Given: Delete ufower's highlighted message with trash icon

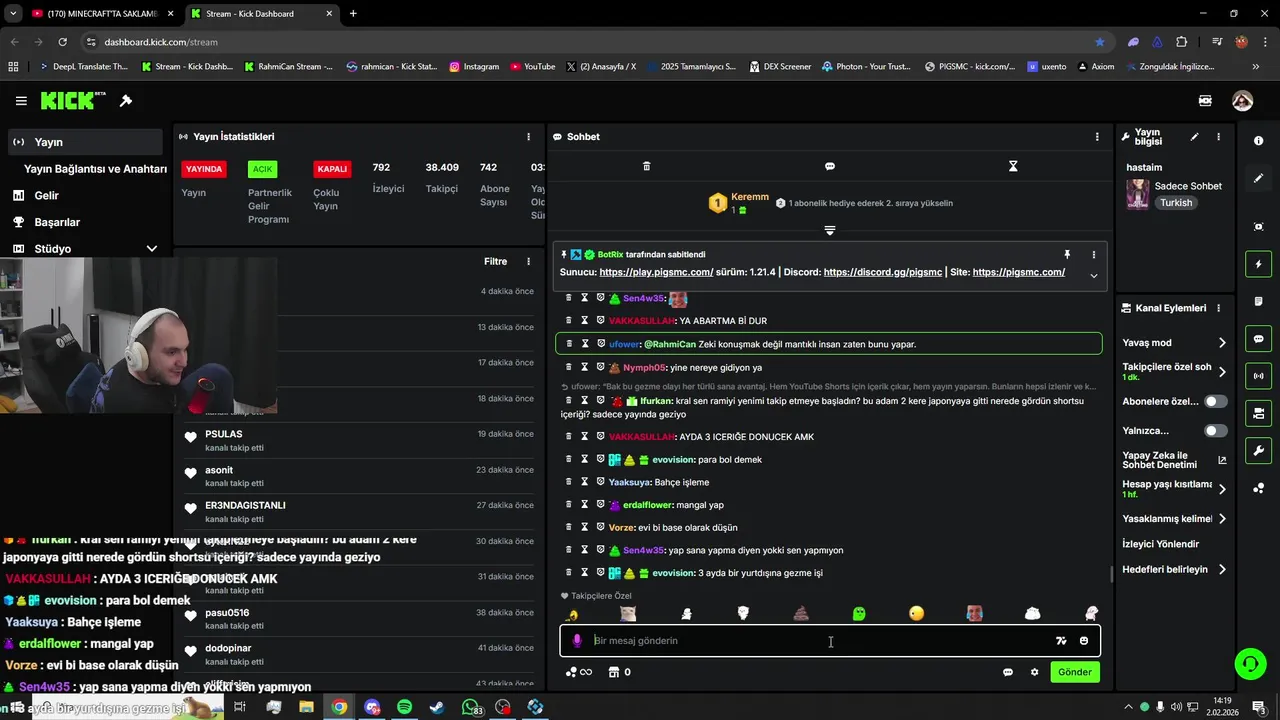Looking at the screenshot, I should (569, 343).
